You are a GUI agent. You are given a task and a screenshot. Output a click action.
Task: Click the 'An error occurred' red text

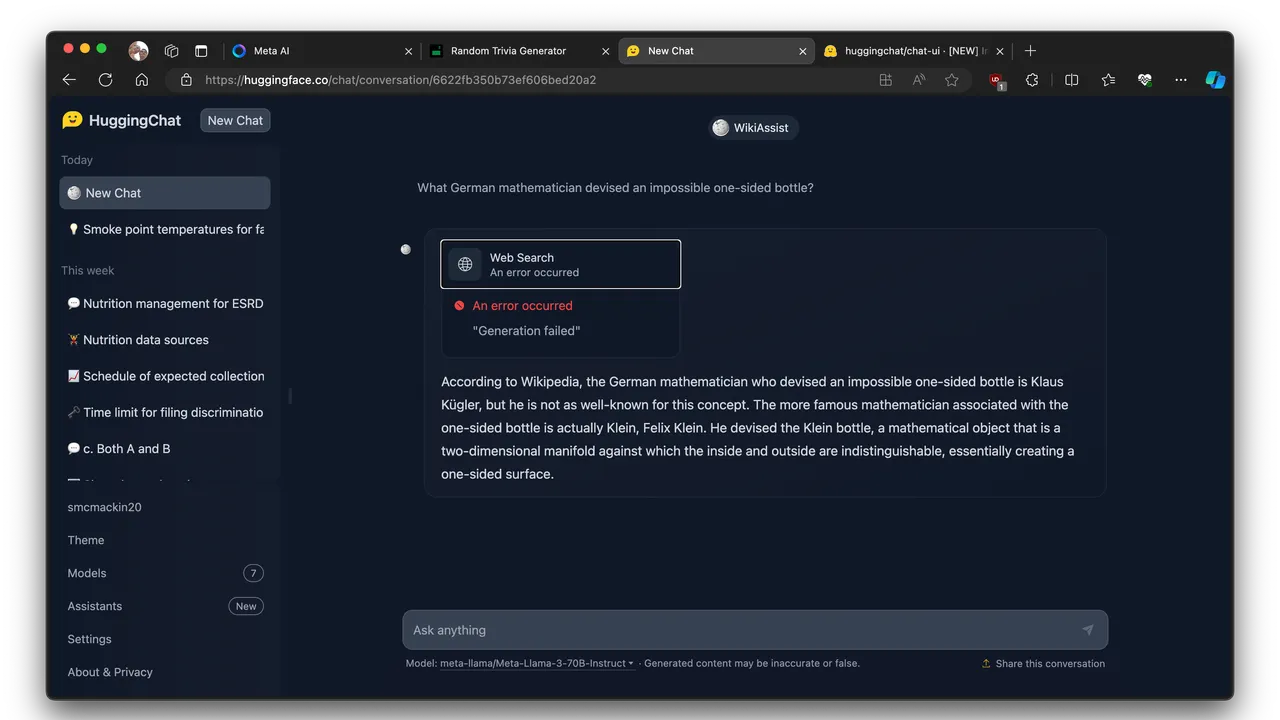click(x=522, y=306)
